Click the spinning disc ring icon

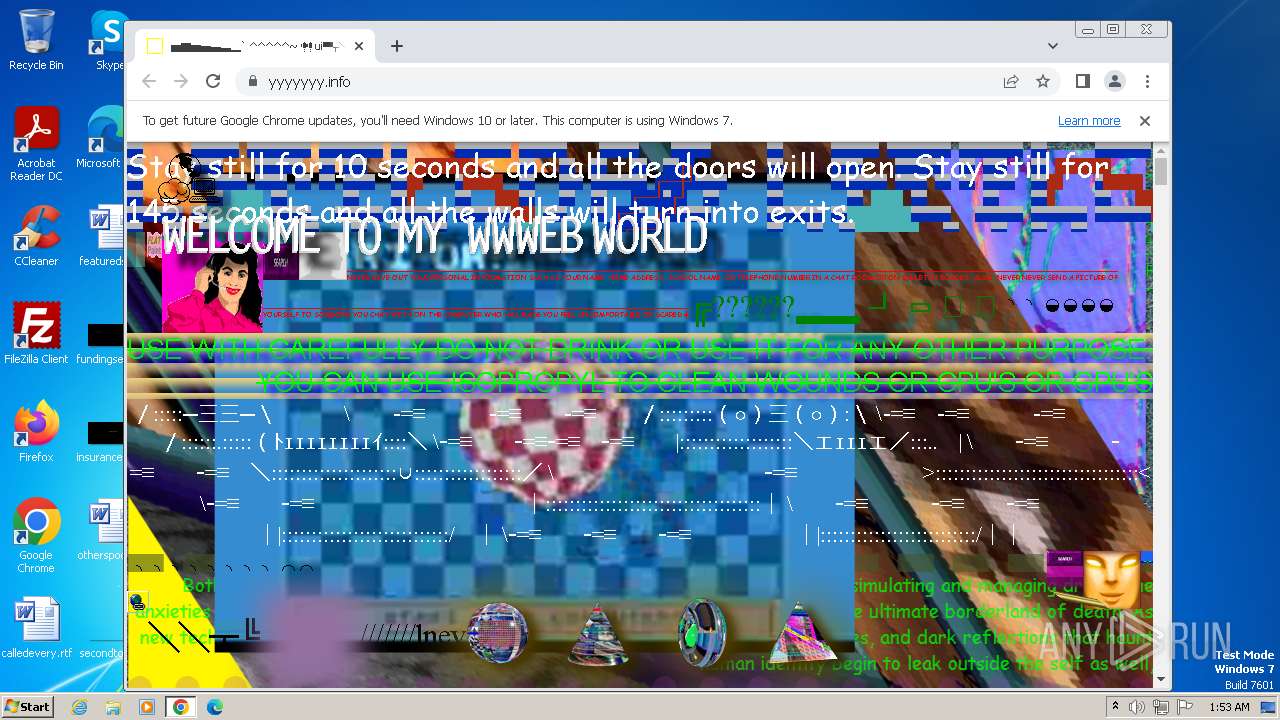pos(702,633)
